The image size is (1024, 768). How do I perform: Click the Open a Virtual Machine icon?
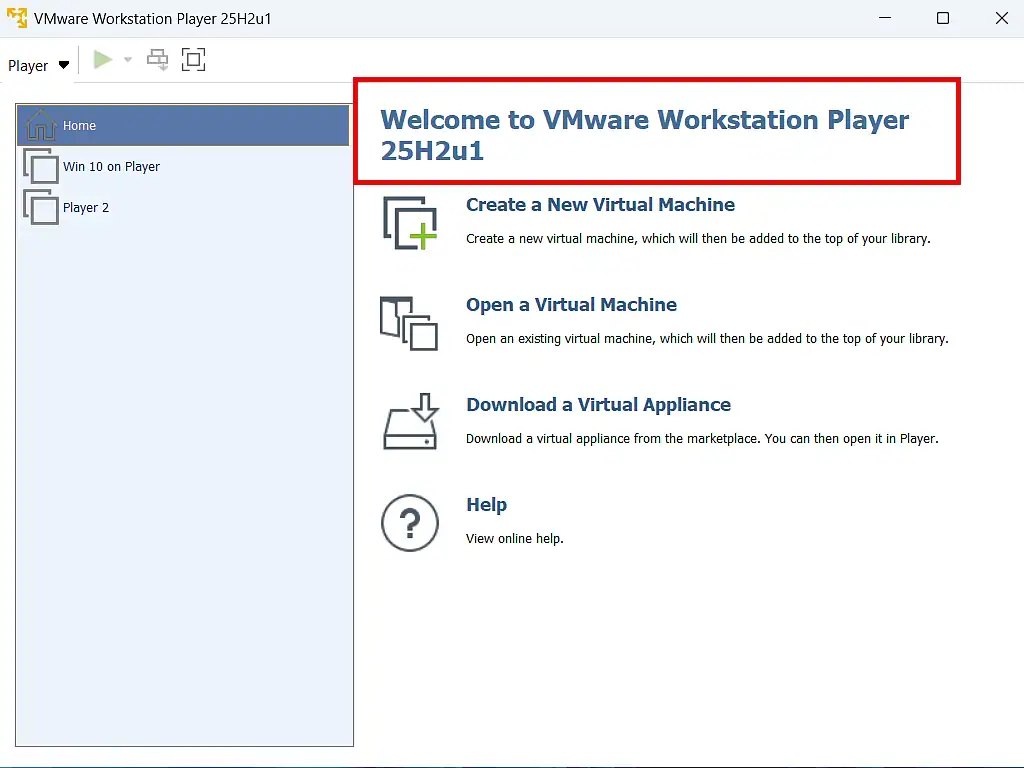click(x=410, y=322)
